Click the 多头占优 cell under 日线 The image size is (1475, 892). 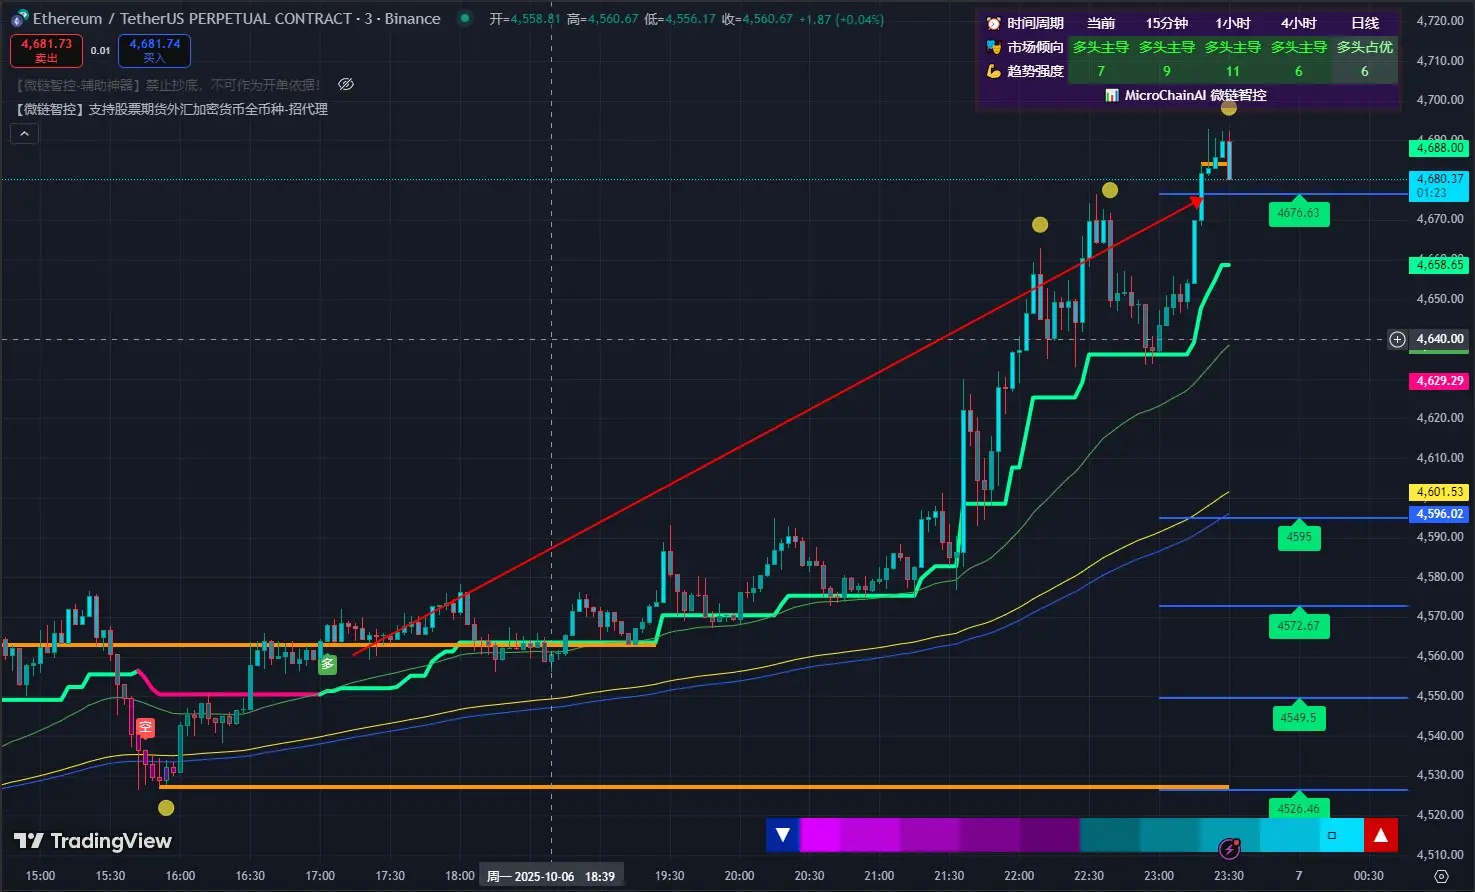[1365, 47]
